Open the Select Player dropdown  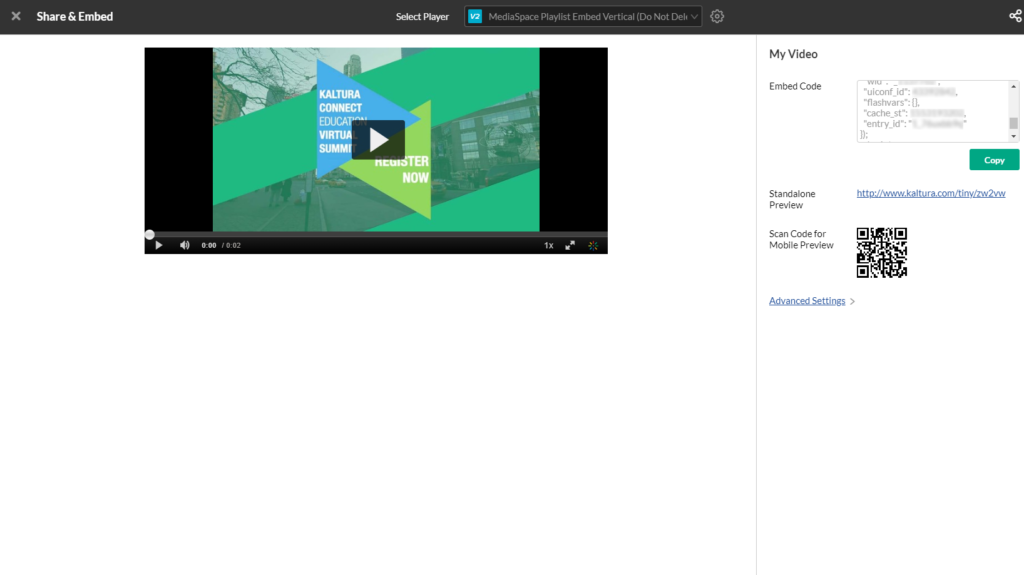(583, 16)
